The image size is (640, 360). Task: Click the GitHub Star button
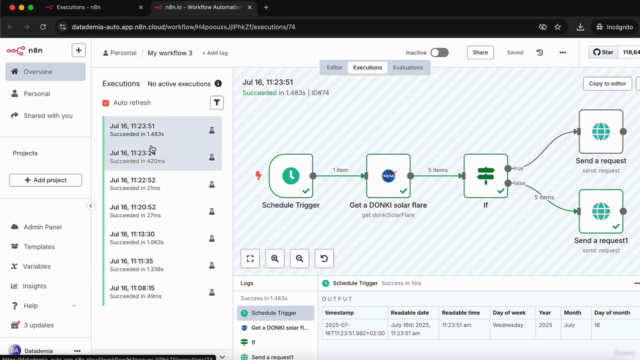(x=603, y=52)
